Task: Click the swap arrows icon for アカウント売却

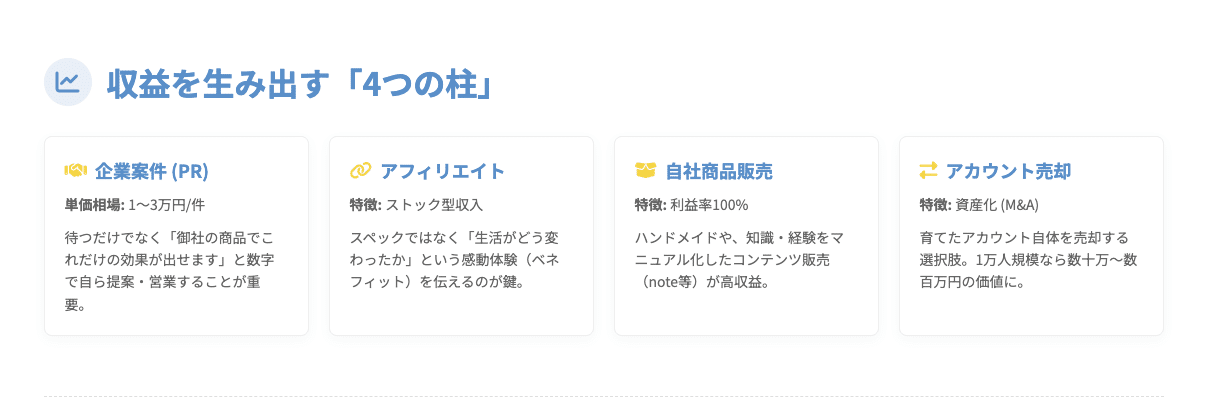Action: [929, 171]
